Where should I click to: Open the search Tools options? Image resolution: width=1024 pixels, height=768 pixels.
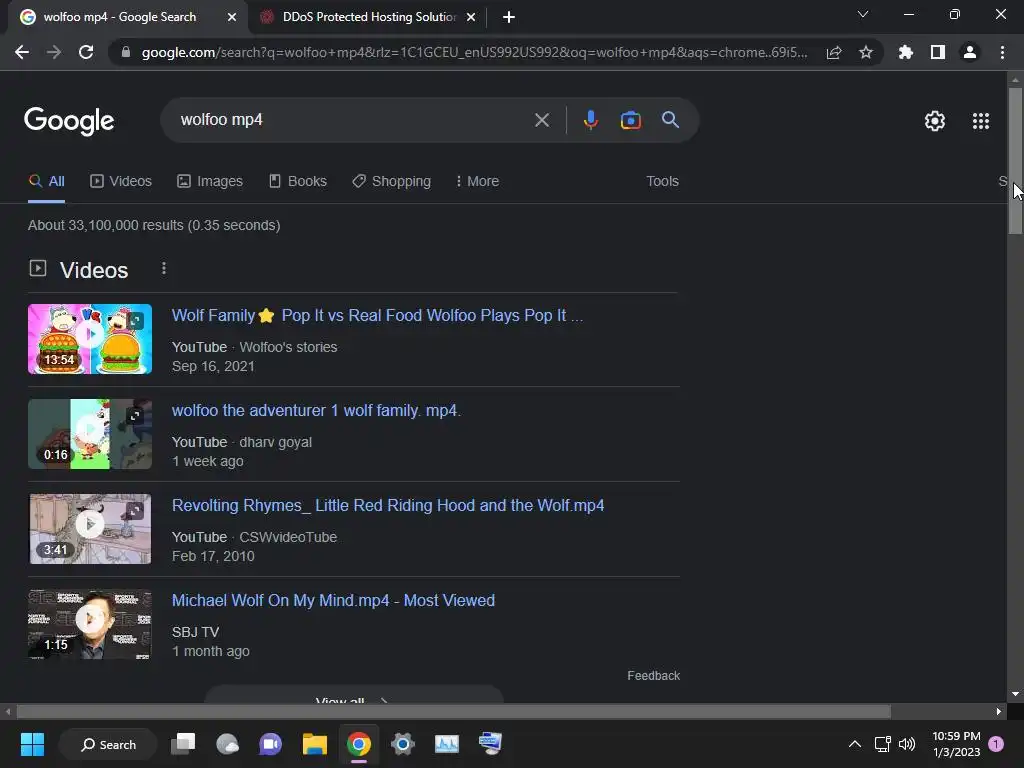coord(662,181)
